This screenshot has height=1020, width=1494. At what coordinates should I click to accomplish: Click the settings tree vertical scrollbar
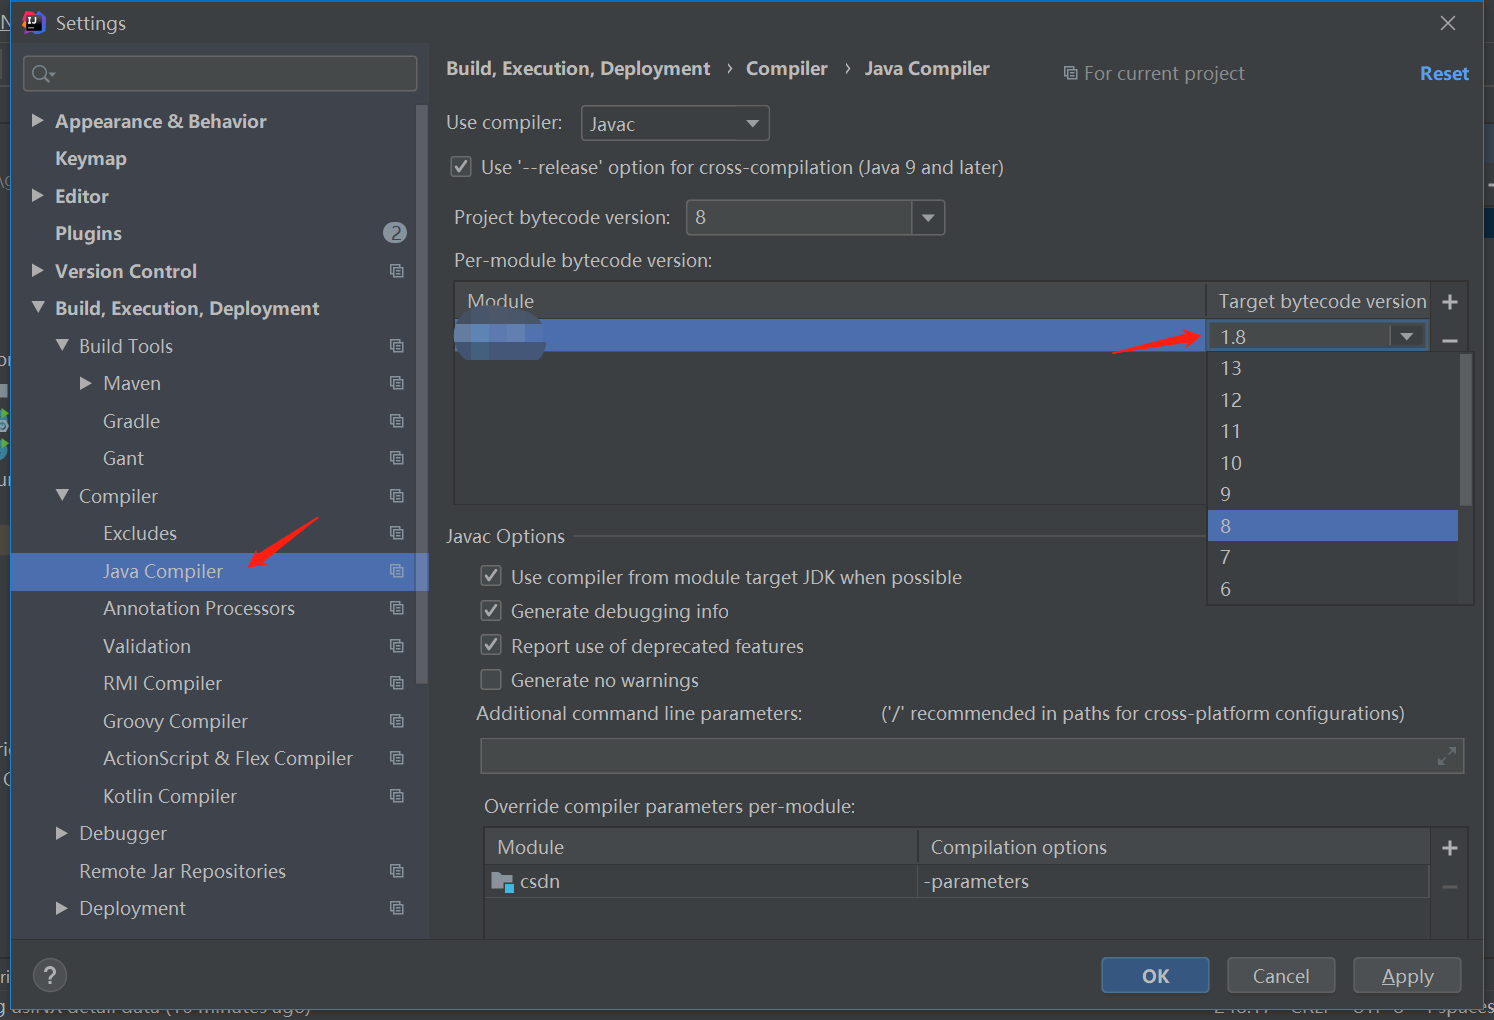tap(422, 394)
